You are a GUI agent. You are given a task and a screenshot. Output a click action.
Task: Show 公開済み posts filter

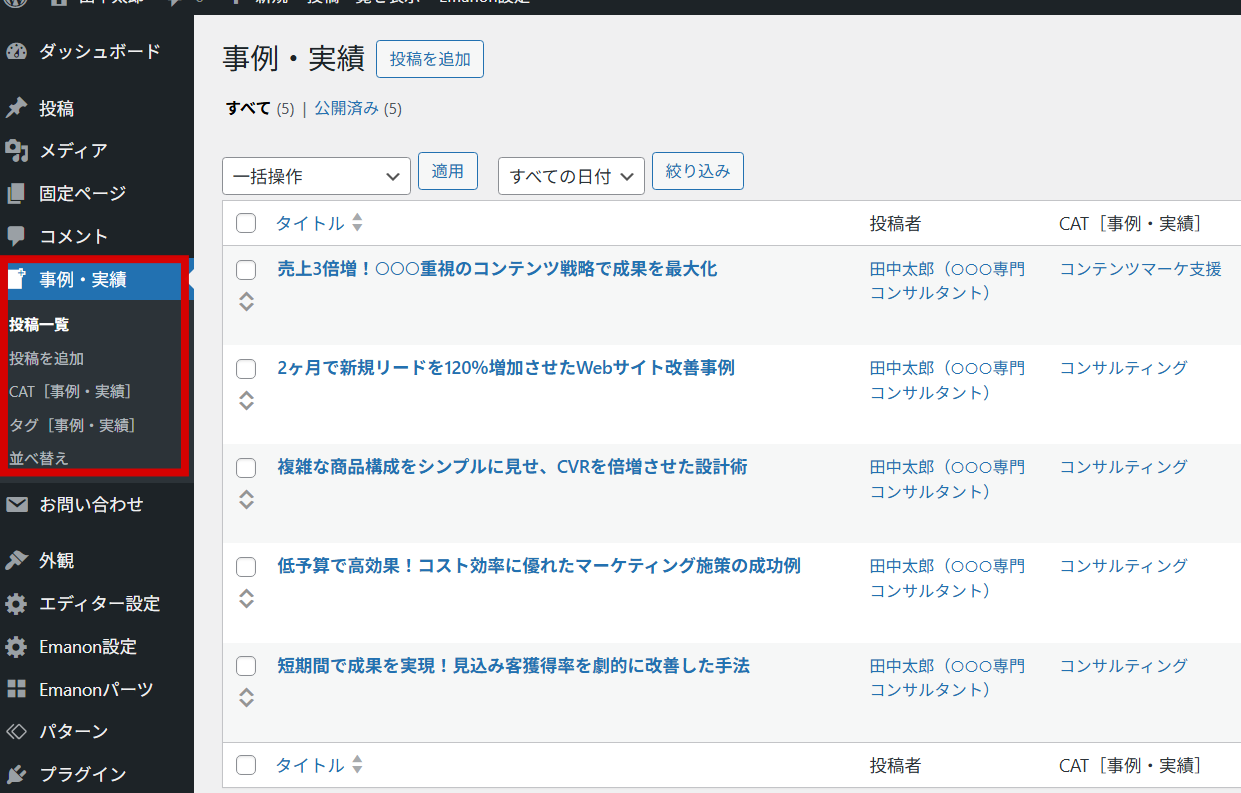click(347, 108)
